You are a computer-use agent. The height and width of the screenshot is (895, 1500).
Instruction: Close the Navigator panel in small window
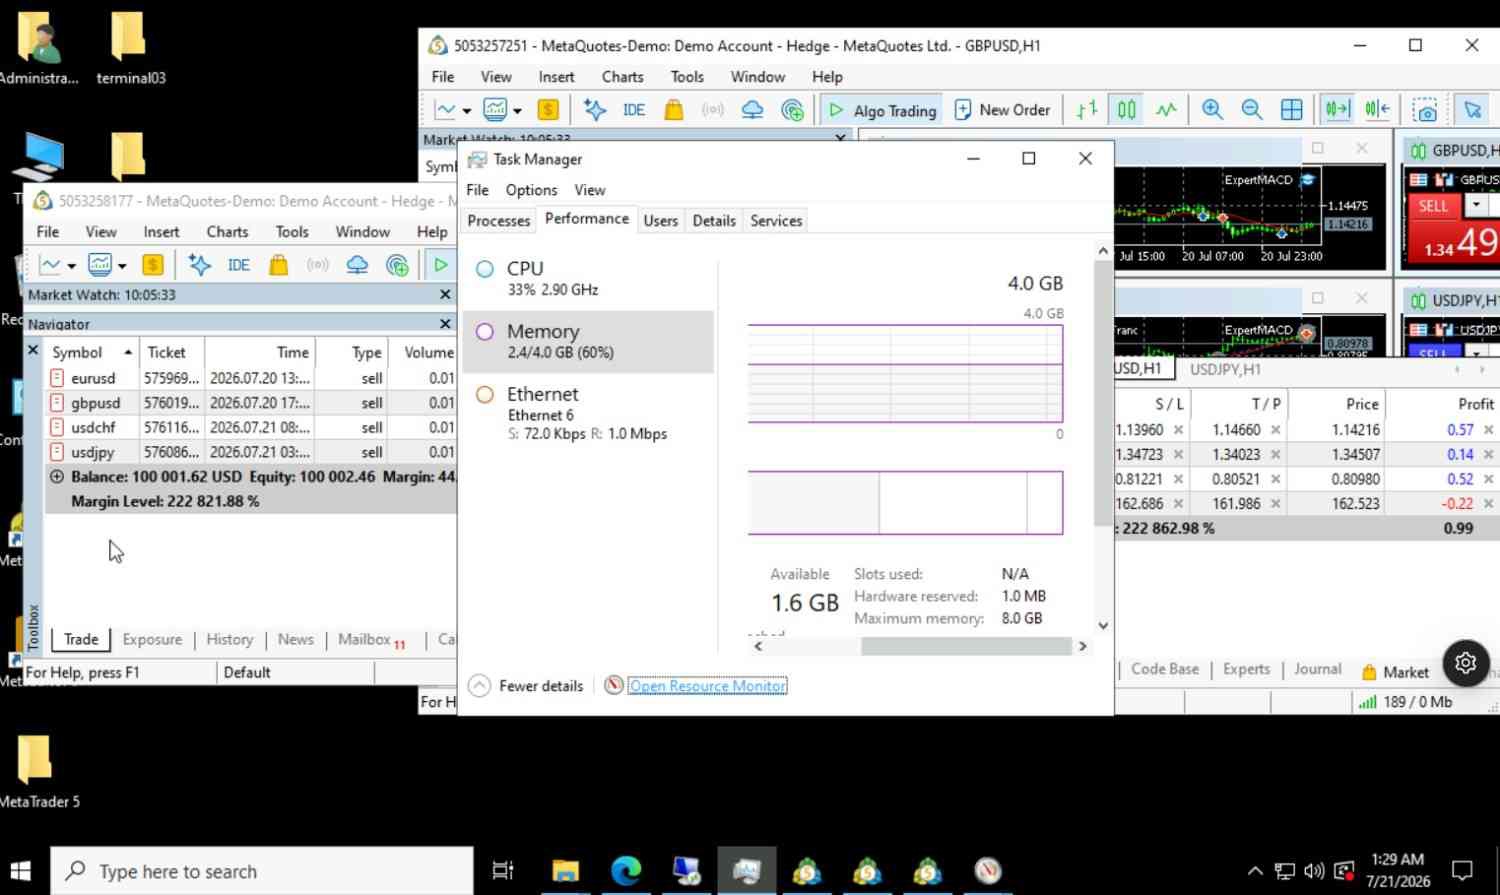tap(445, 324)
